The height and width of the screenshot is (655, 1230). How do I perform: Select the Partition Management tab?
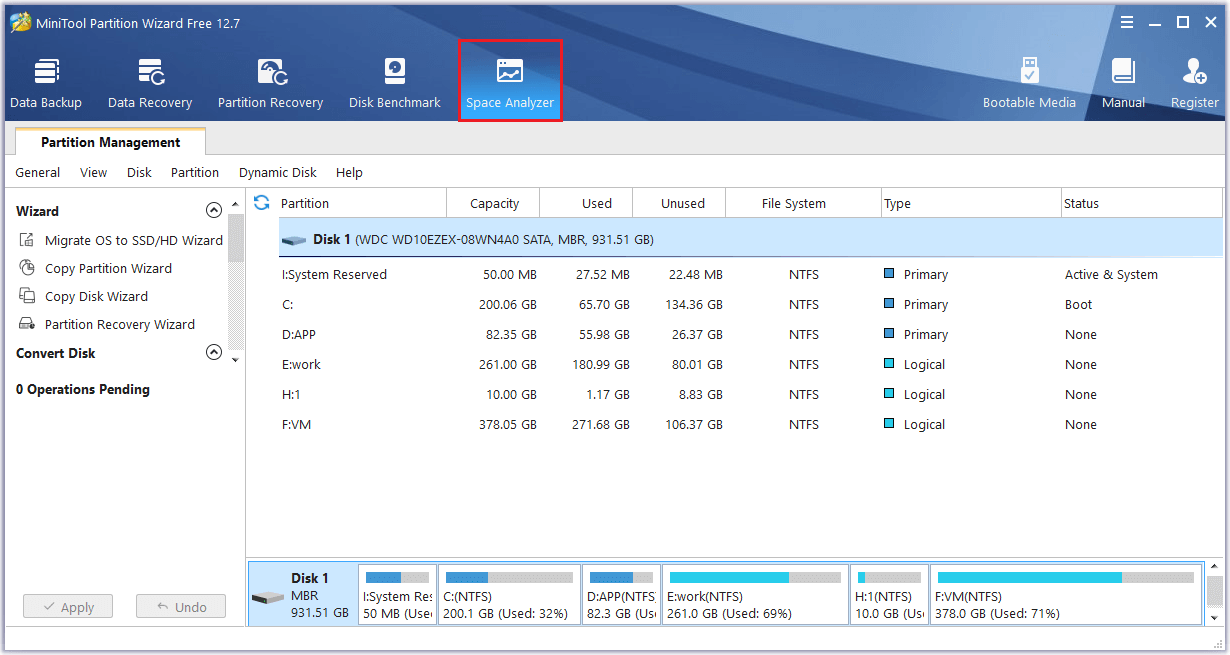click(x=110, y=142)
